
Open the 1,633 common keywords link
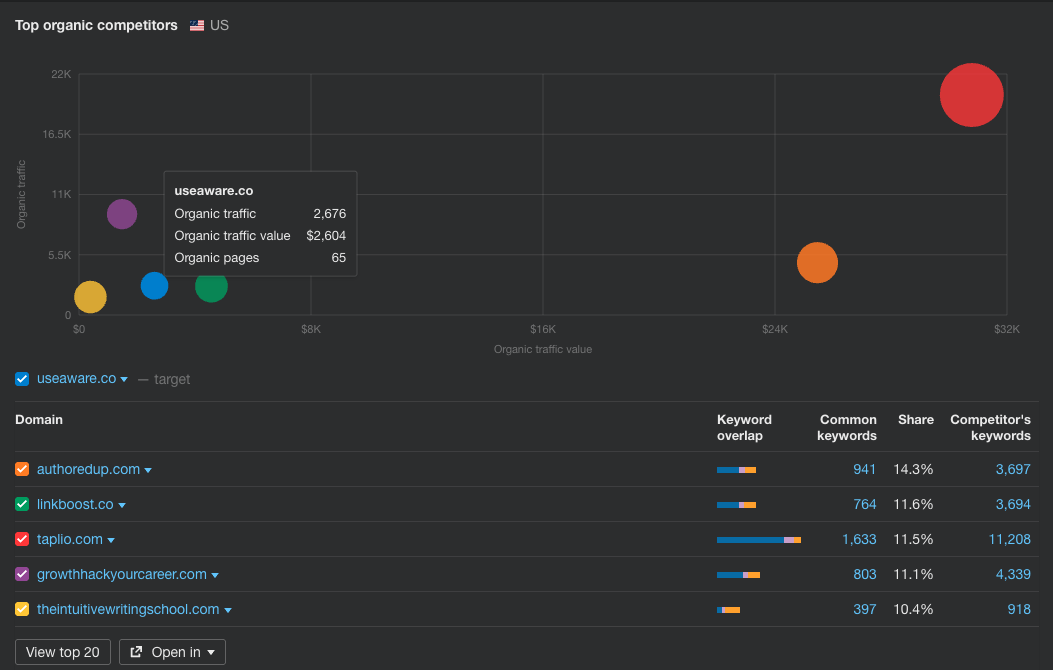pos(859,539)
